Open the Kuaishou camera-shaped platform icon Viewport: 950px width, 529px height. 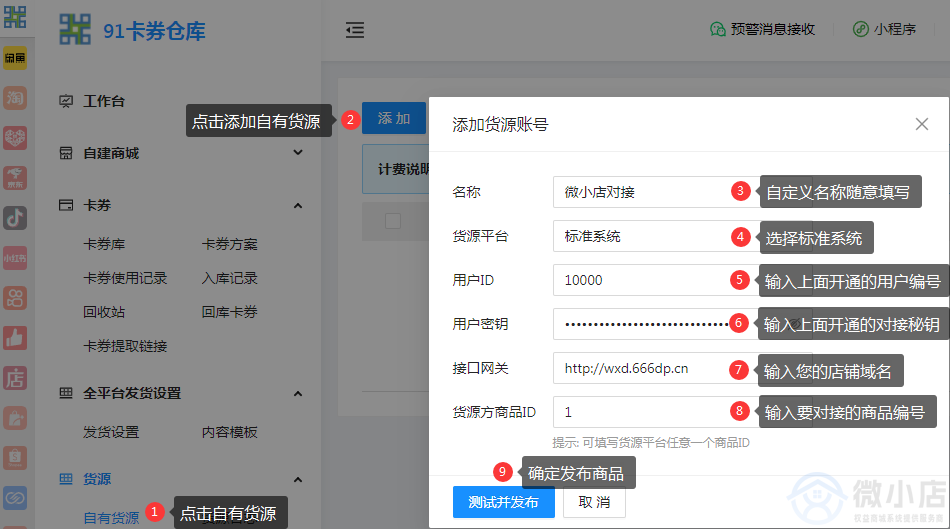(15, 298)
